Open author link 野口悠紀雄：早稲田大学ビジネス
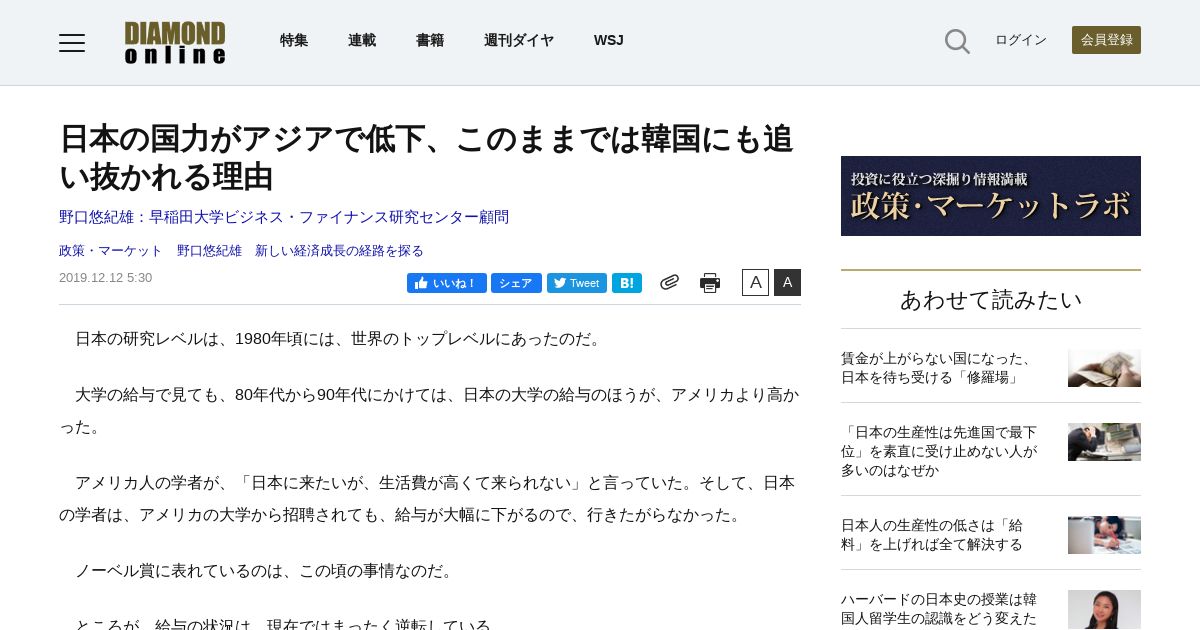This screenshot has width=1200, height=630. [284, 217]
